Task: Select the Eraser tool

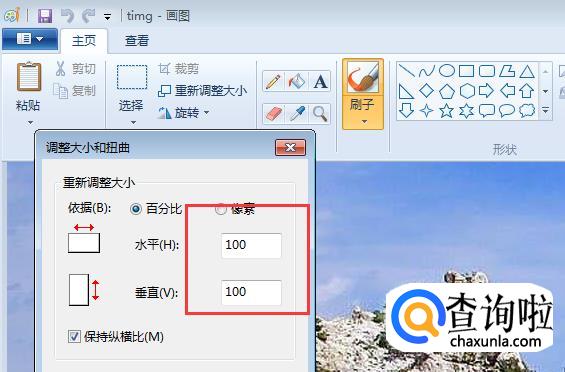Action: click(x=273, y=114)
